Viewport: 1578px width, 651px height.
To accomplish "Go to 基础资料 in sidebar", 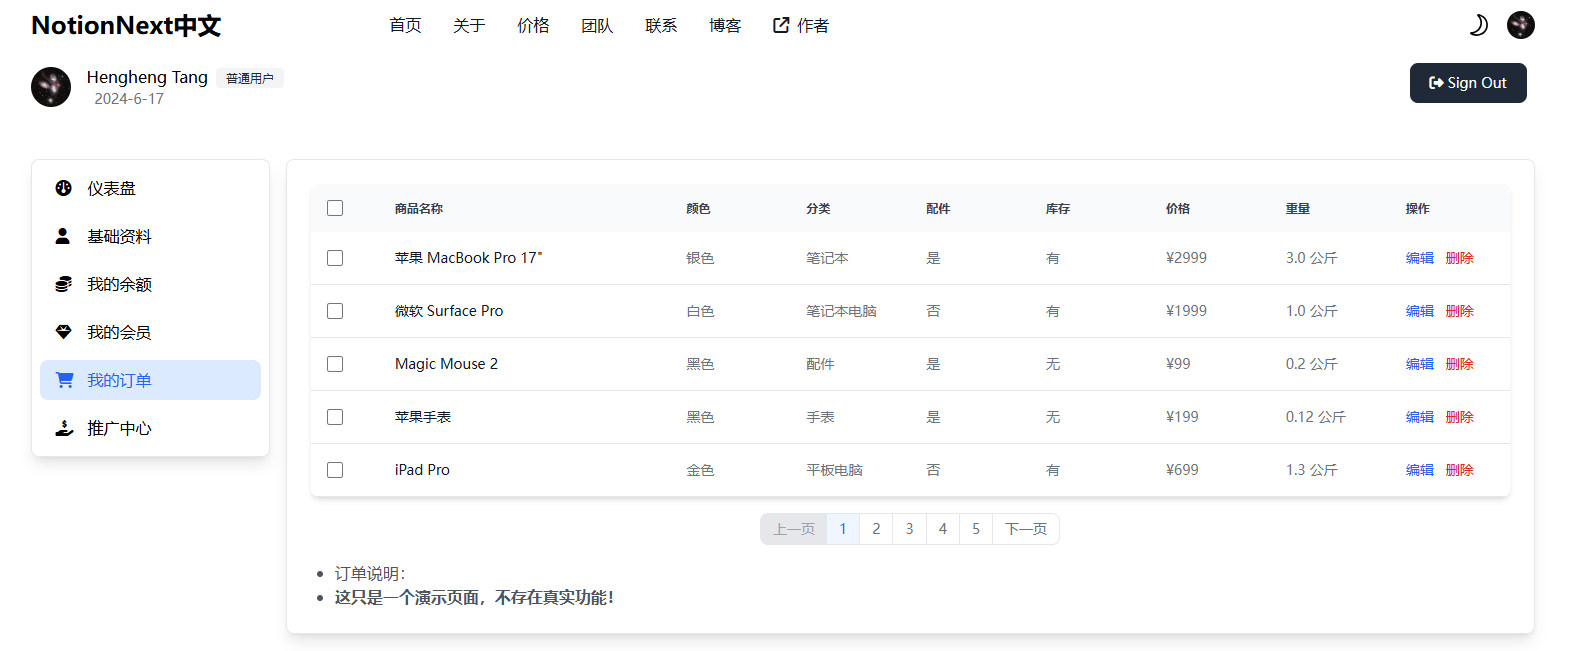I will (x=150, y=236).
